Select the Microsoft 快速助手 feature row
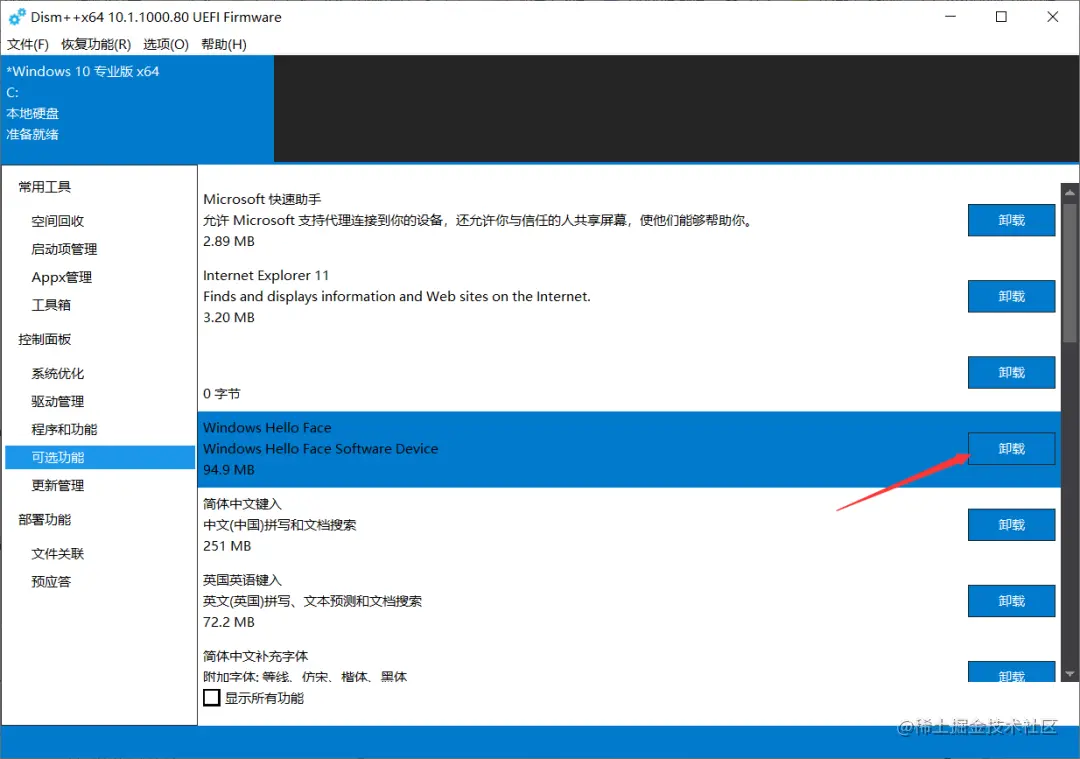The width and height of the screenshot is (1080, 759). click(x=628, y=220)
